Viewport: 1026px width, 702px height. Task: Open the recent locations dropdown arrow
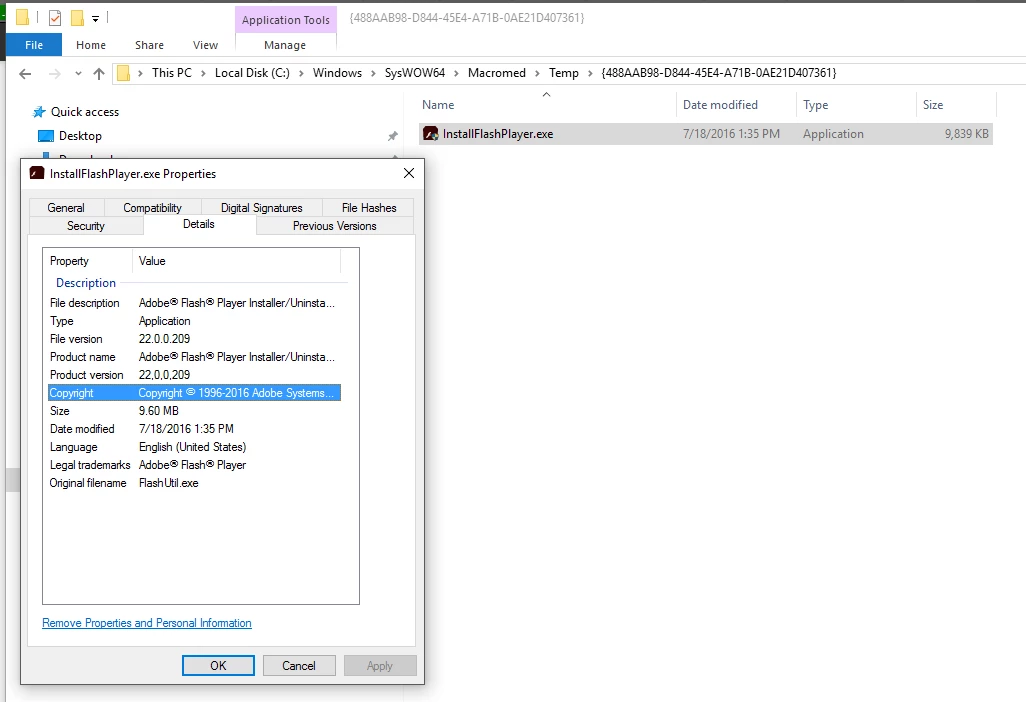click(x=79, y=73)
